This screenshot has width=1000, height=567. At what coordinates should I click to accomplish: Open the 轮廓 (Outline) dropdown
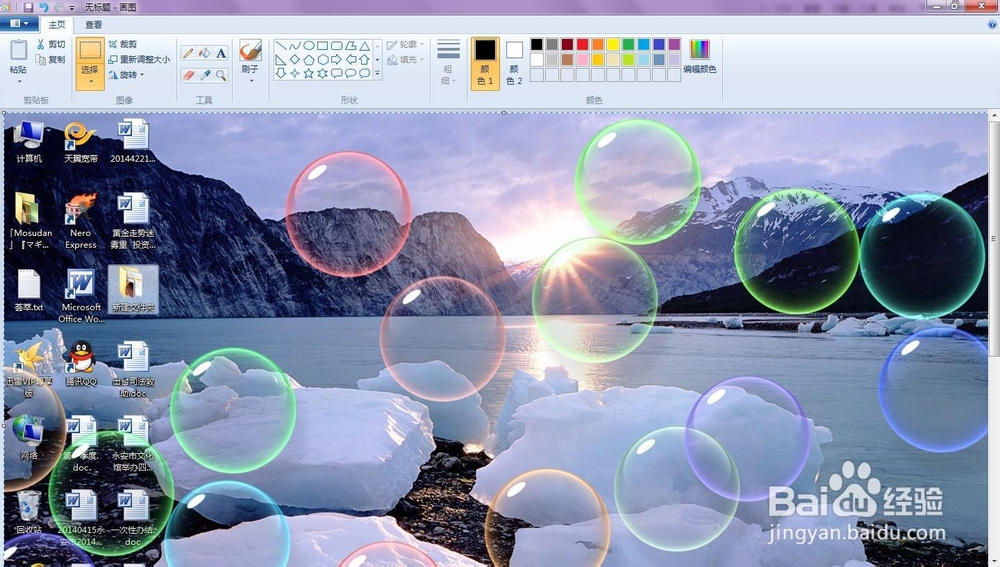(406, 45)
